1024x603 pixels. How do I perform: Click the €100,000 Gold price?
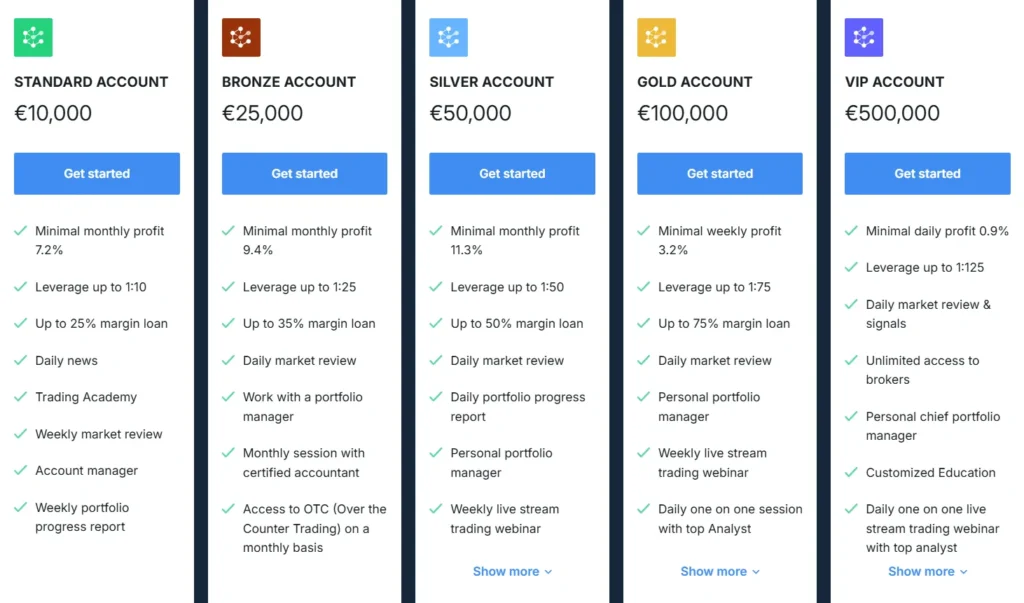point(682,113)
